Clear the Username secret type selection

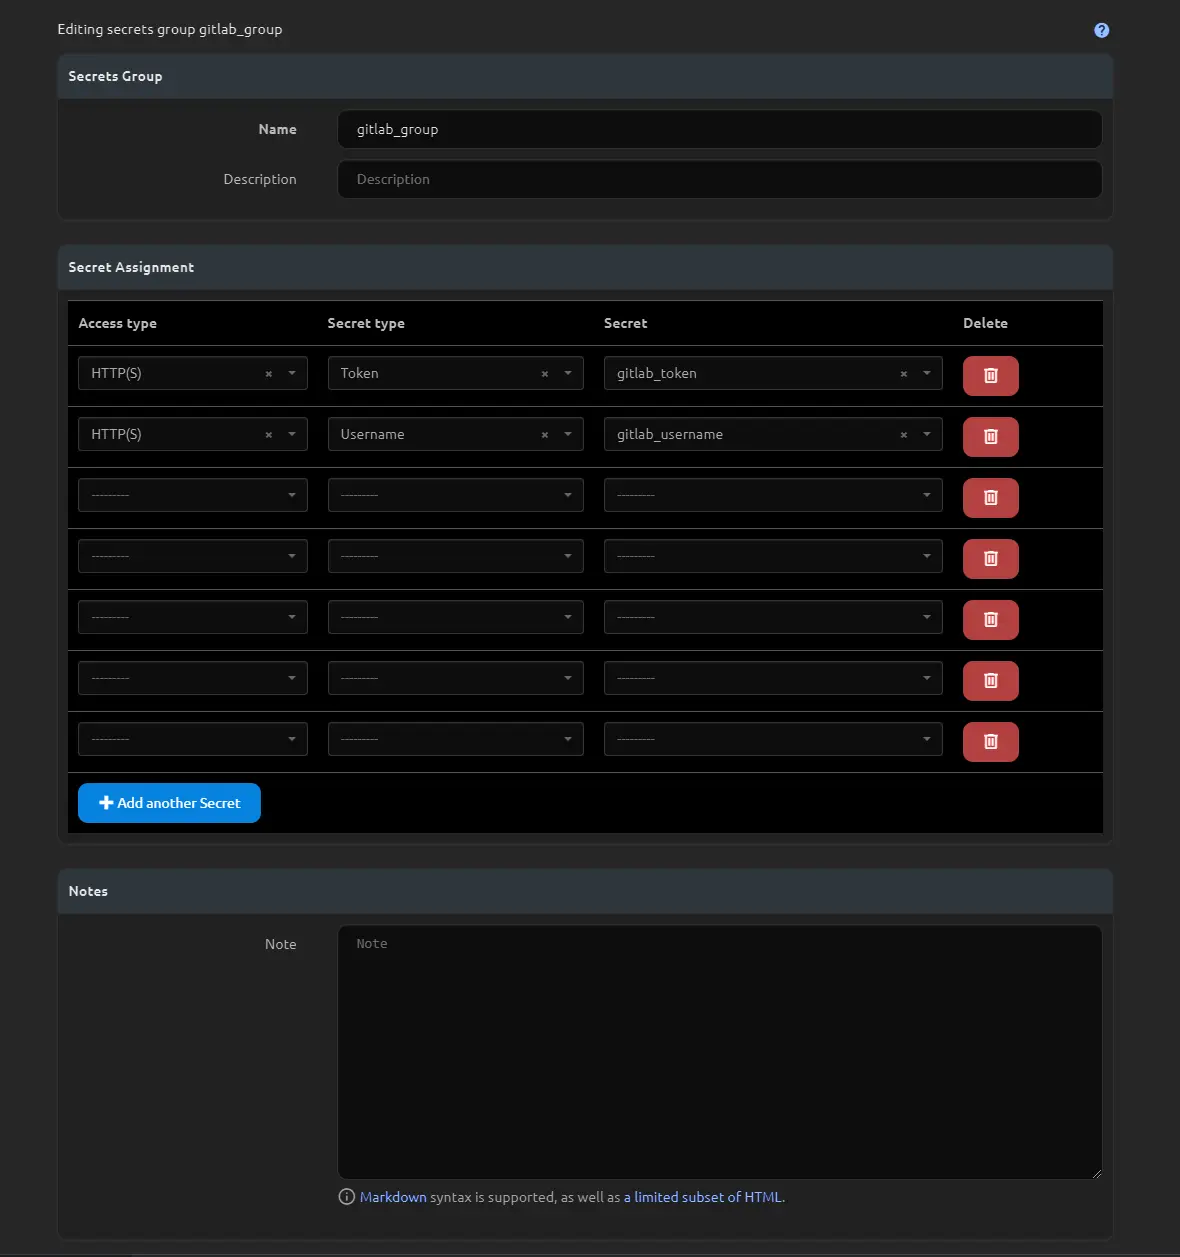(544, 435)
